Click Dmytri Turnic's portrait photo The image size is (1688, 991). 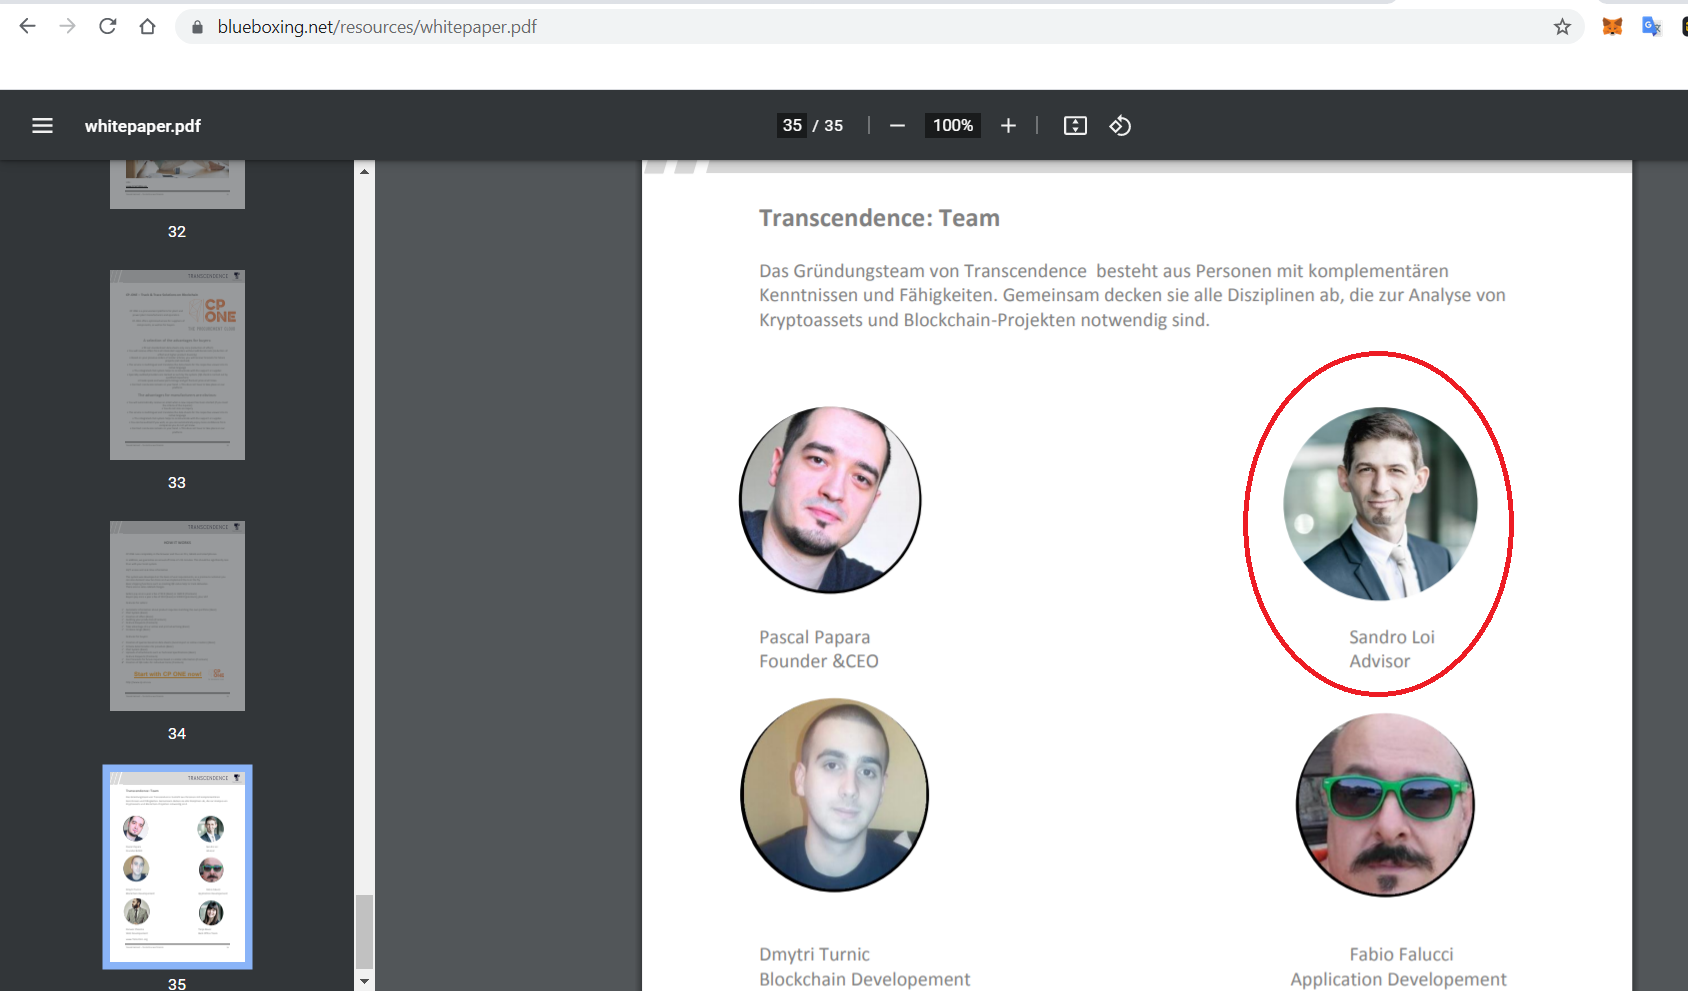click(x=834, y=795)
